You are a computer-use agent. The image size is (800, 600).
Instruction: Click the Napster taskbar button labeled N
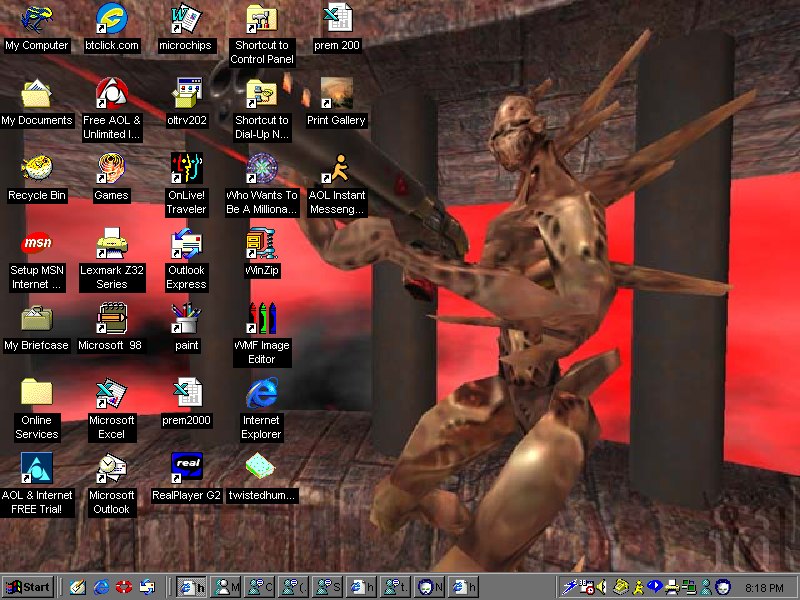(429, 587)
